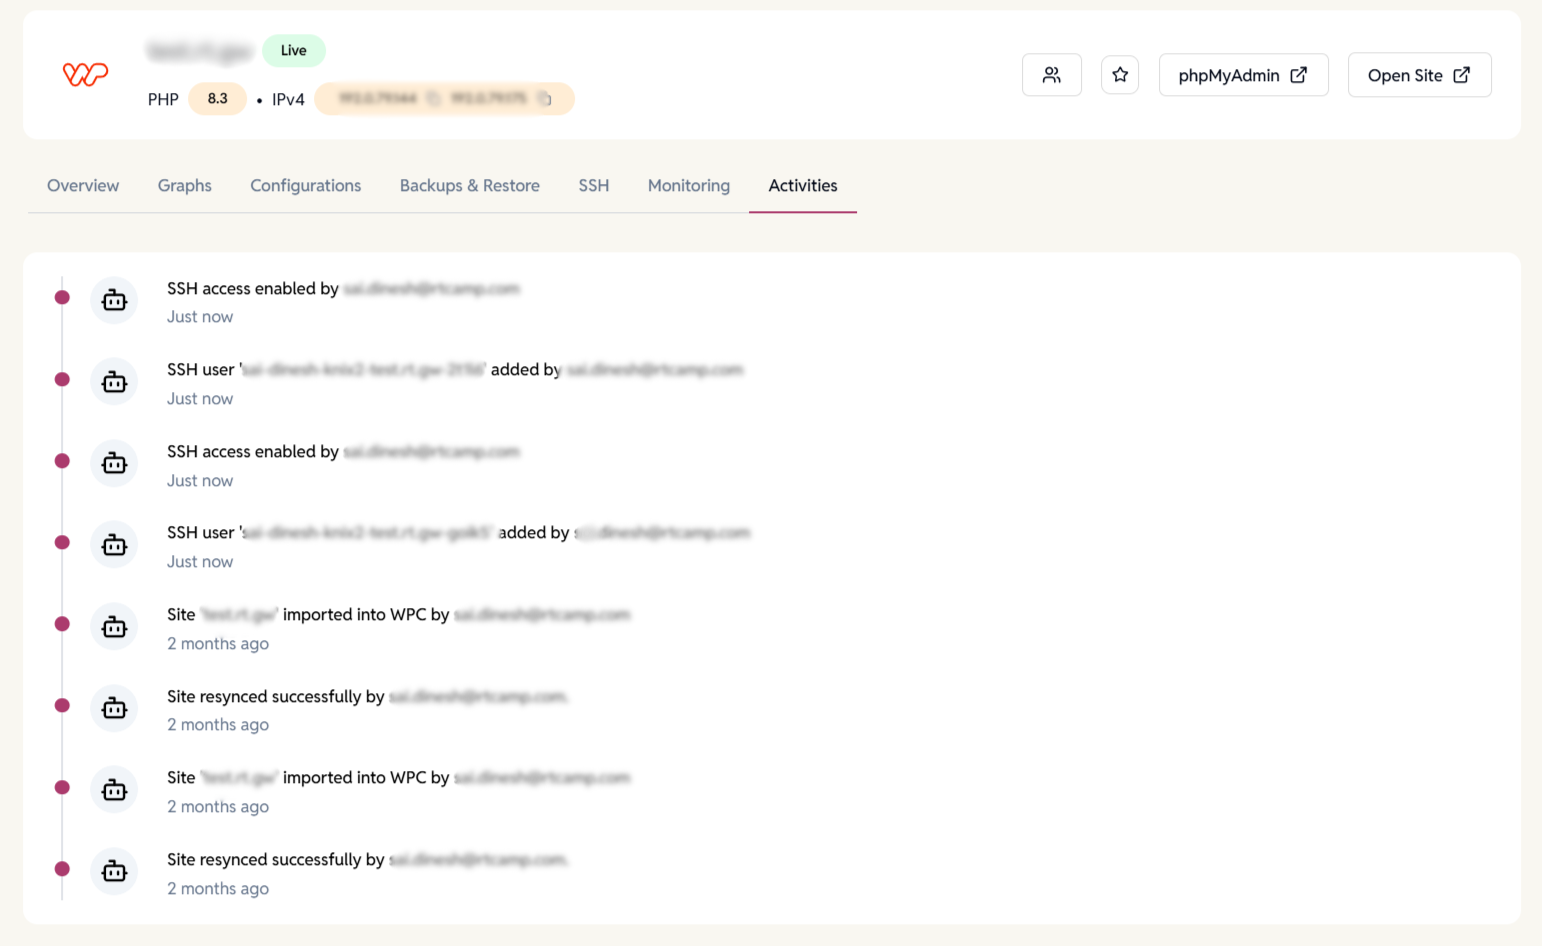Launch phpMyAdmin
The width and height of the screenshot is (1542, 946).
point(1243,74)
